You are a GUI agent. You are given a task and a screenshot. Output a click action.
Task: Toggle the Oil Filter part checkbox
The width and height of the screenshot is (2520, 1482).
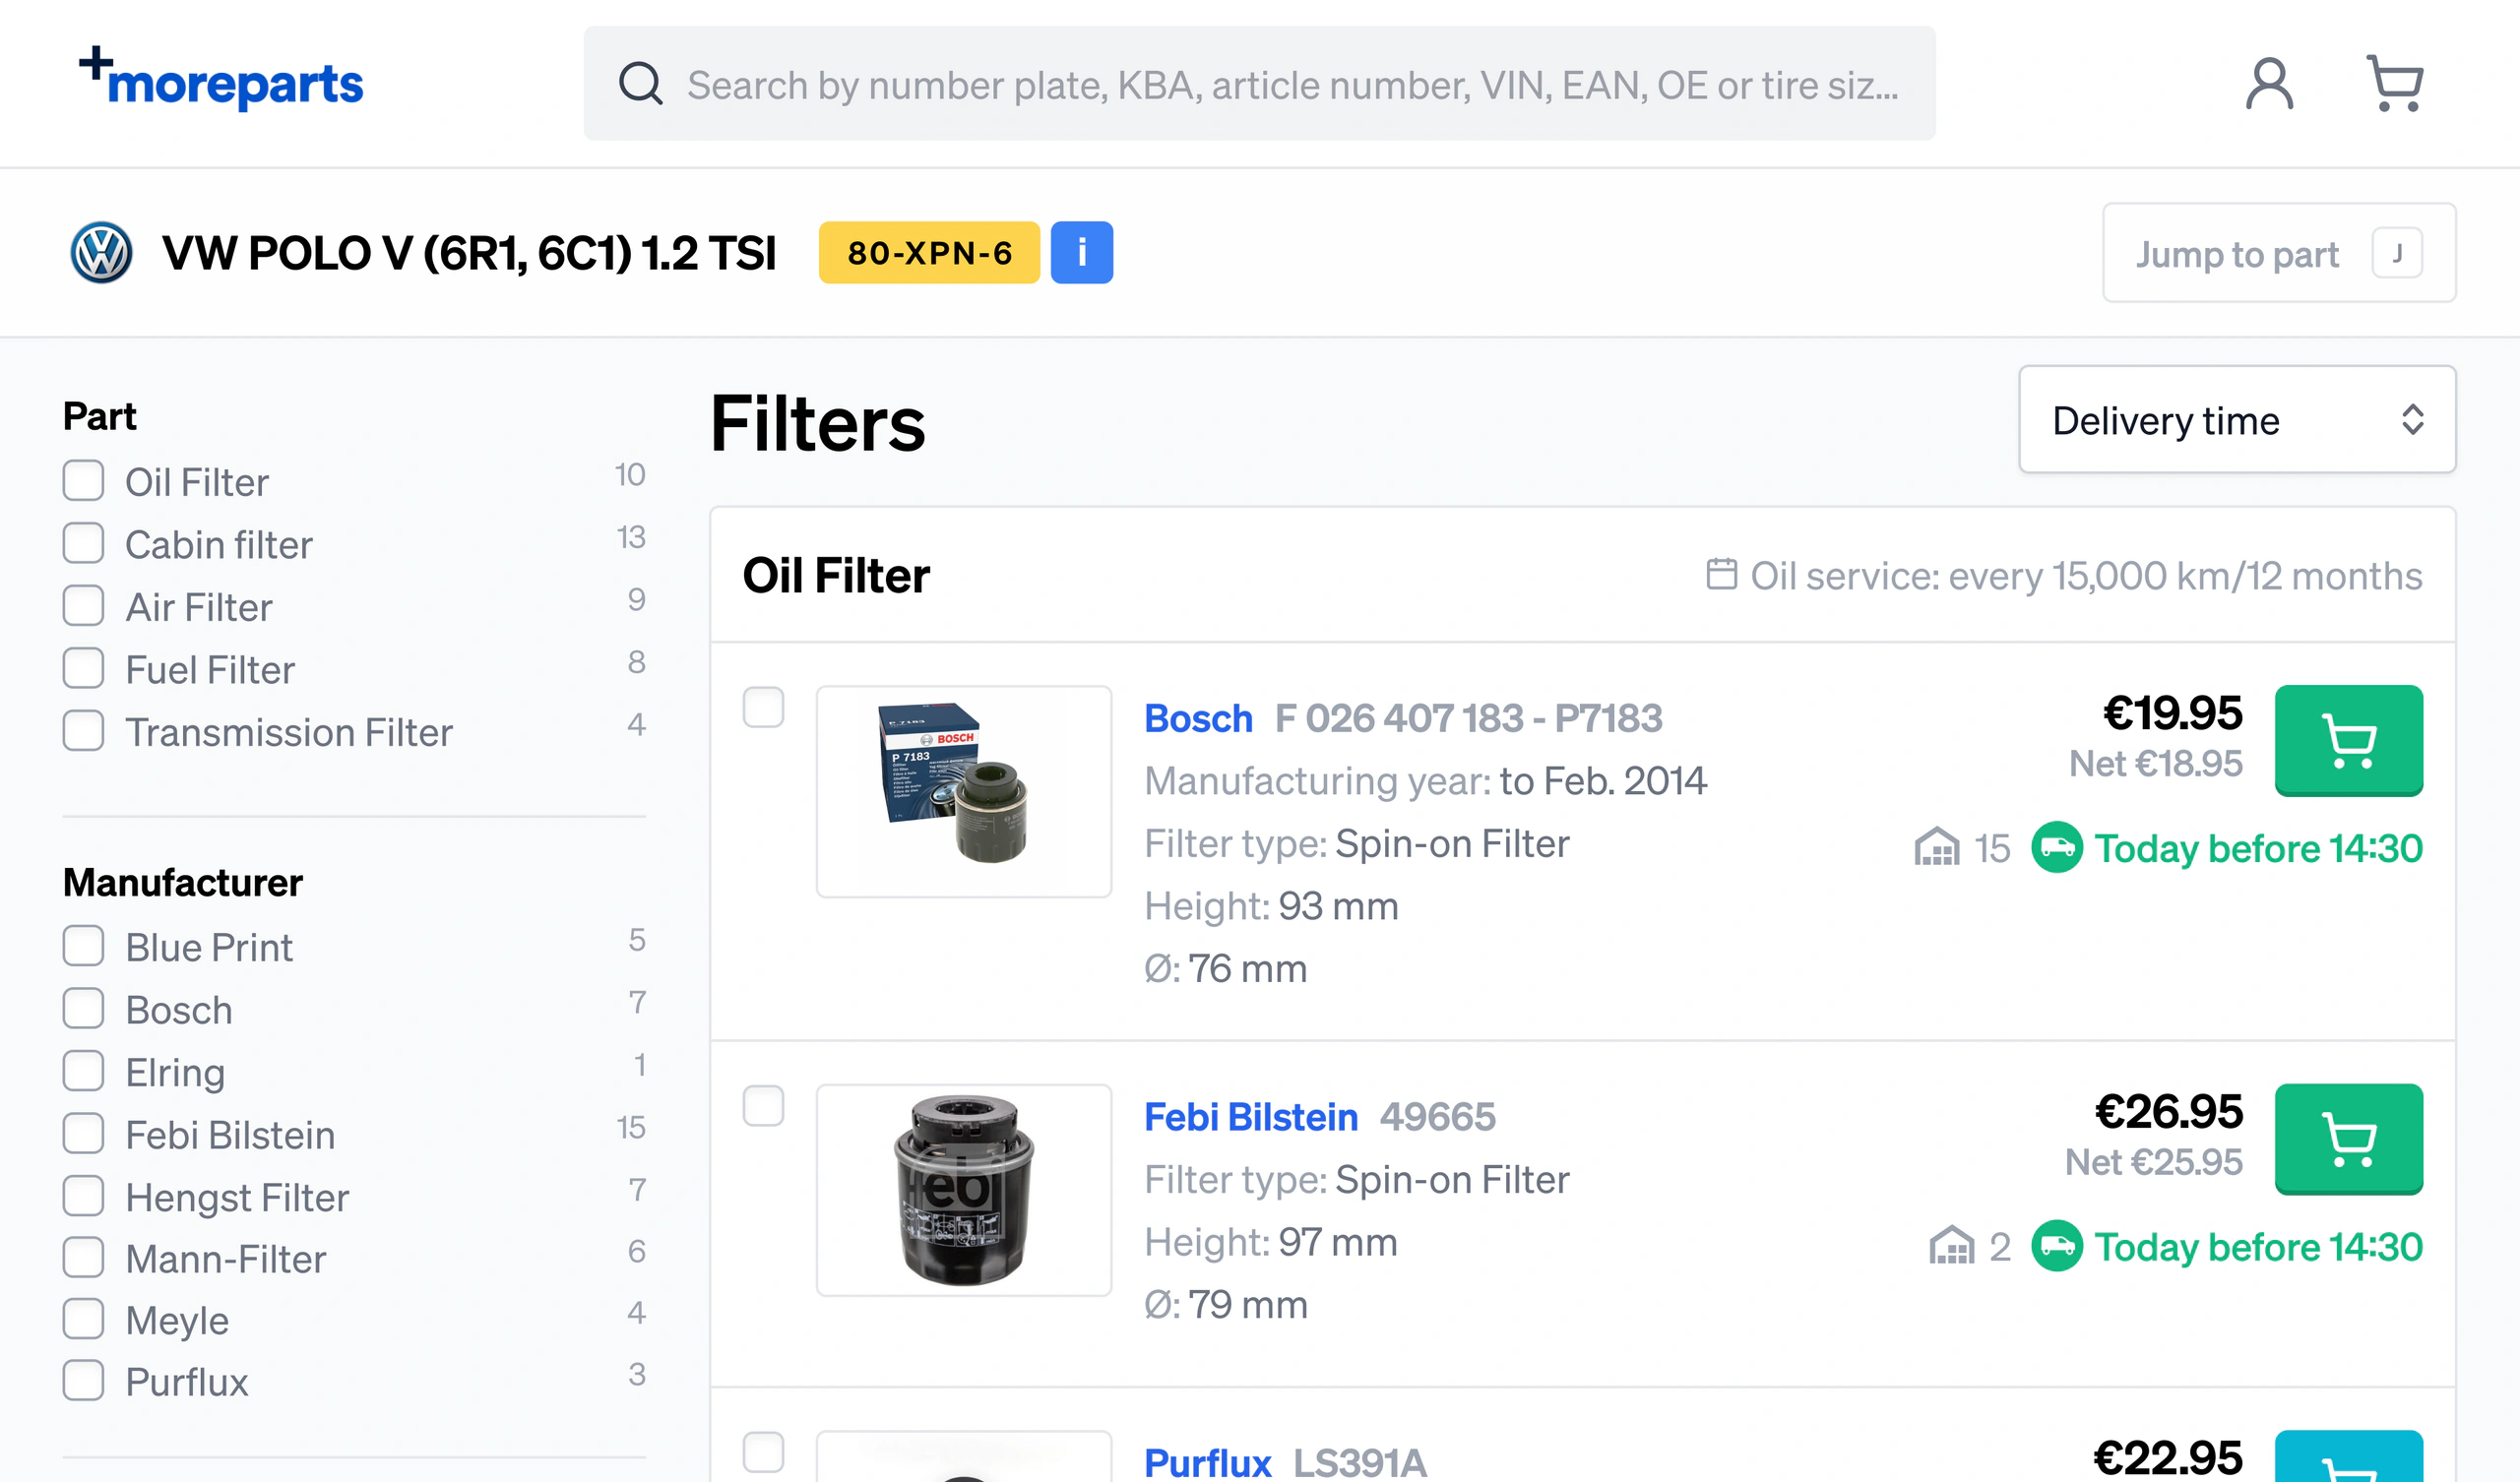pyautogui.click(x=83, y=481)
